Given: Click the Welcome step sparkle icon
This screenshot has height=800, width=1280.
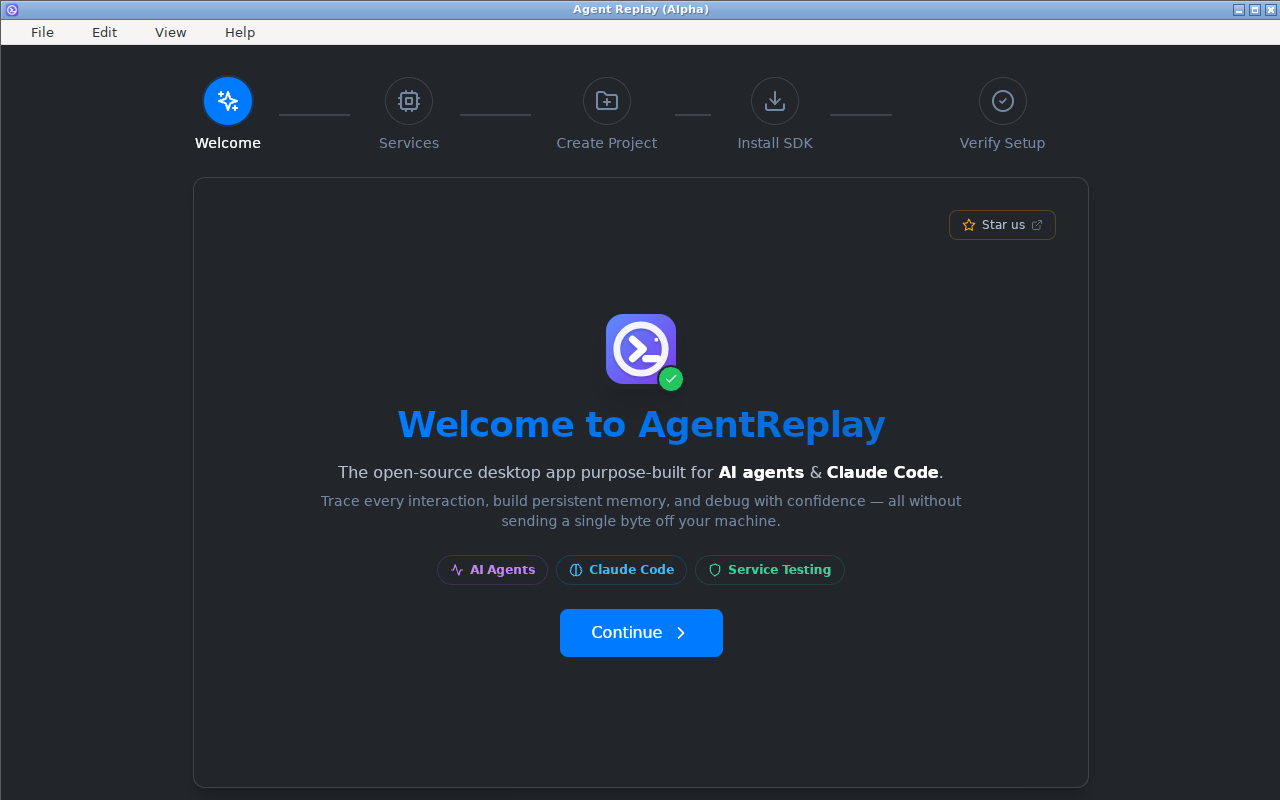Looking at the screenshot, I should (228, 101).
